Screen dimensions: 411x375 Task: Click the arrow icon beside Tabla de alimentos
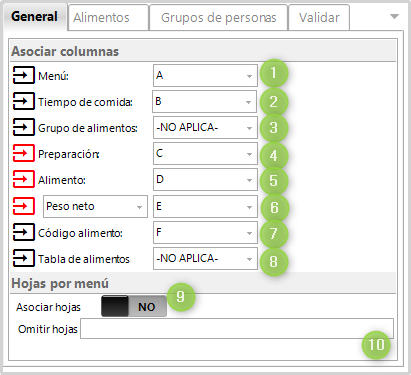pos(23,258)
